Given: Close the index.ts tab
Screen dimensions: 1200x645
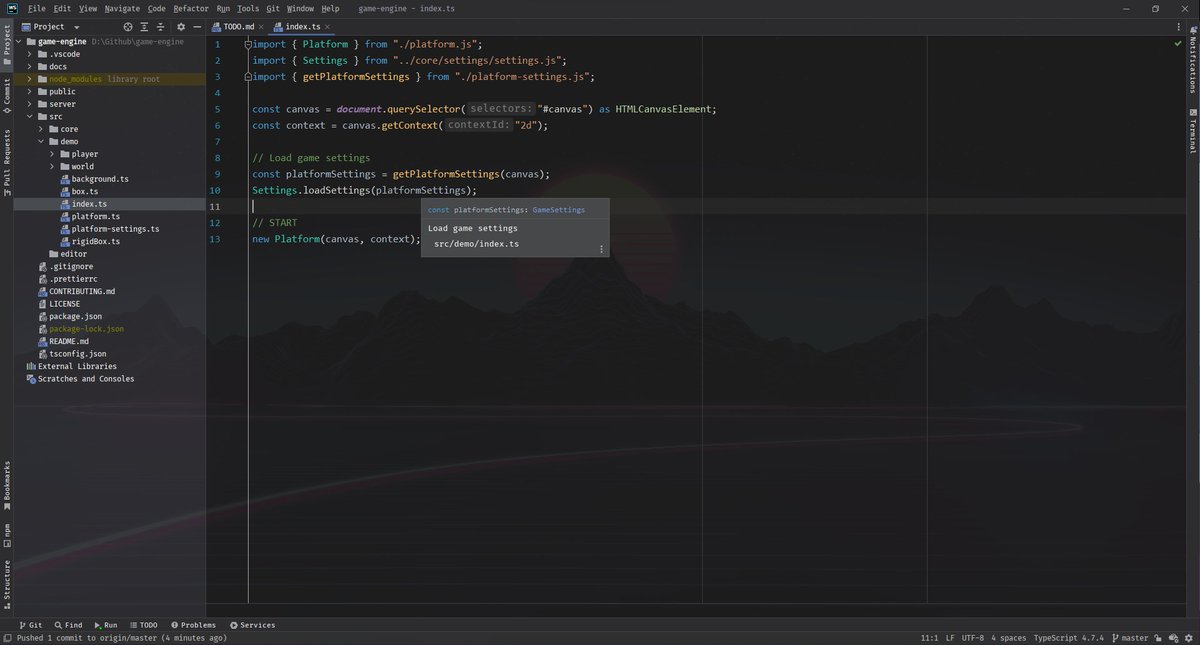Looking at the screenshot, I should [x=327, y=27].
